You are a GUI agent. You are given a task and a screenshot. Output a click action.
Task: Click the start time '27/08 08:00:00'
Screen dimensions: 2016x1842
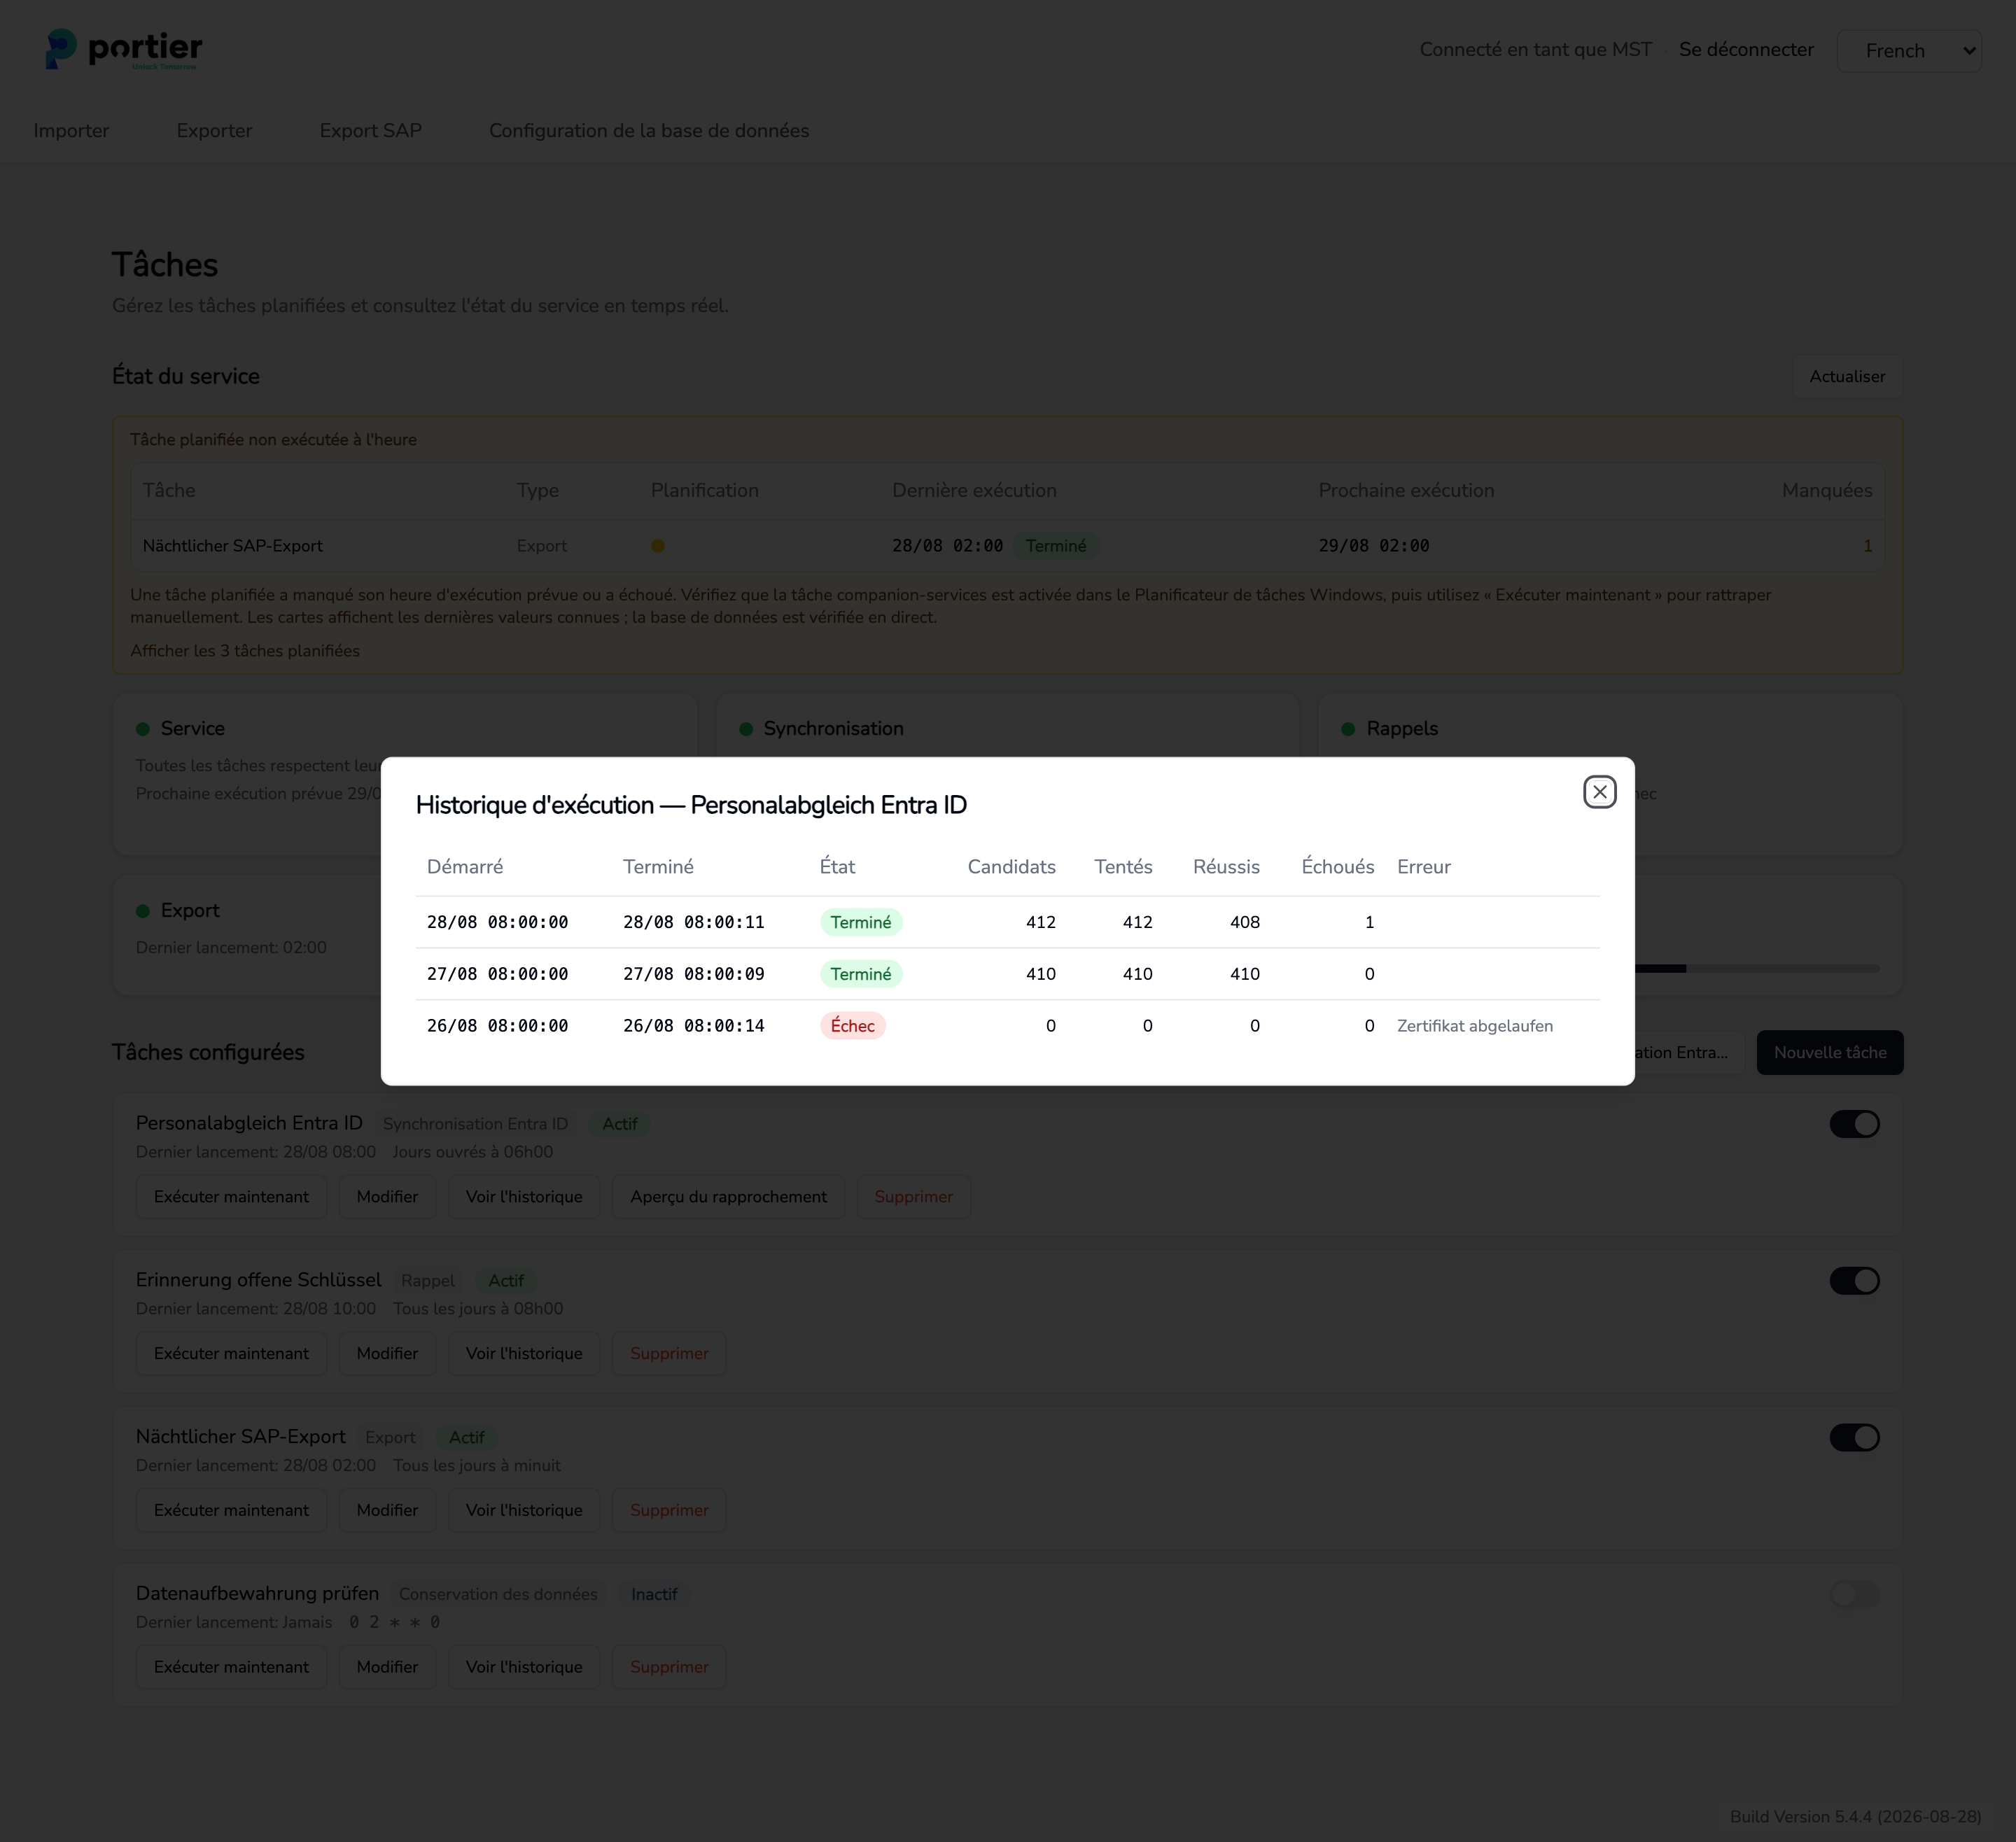click(x=497, y=975)
